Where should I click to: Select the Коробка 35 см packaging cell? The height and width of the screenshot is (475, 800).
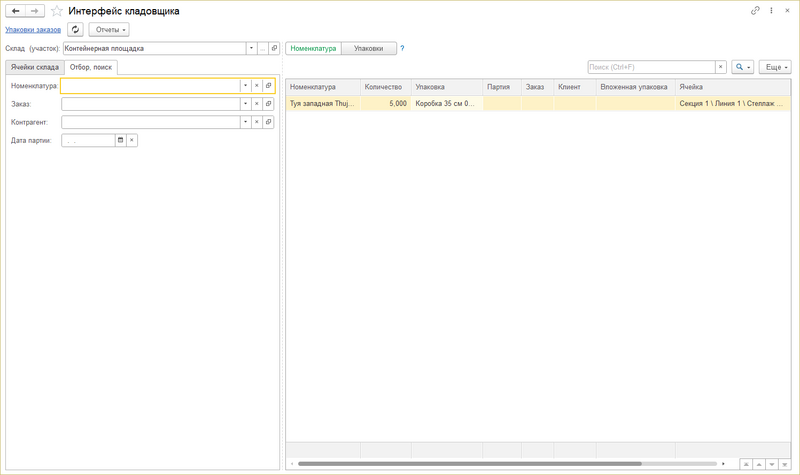(x=447, y=103)
